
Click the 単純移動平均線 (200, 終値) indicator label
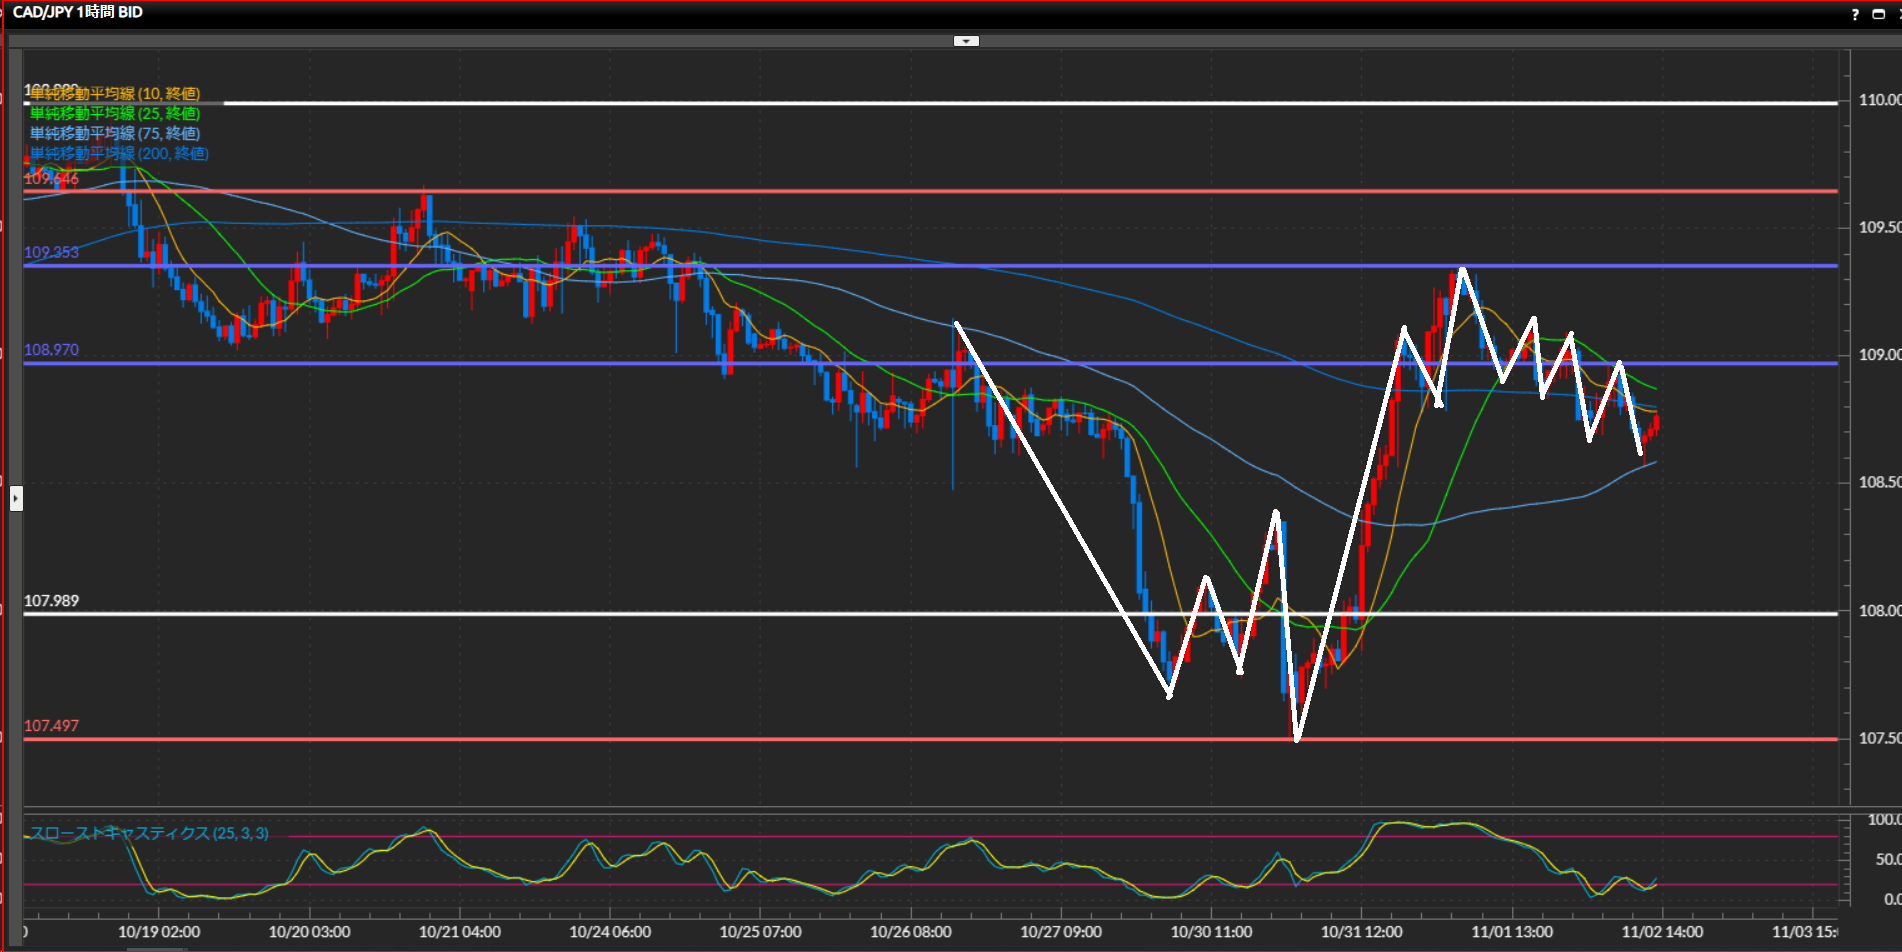click(x=119, y=154)
